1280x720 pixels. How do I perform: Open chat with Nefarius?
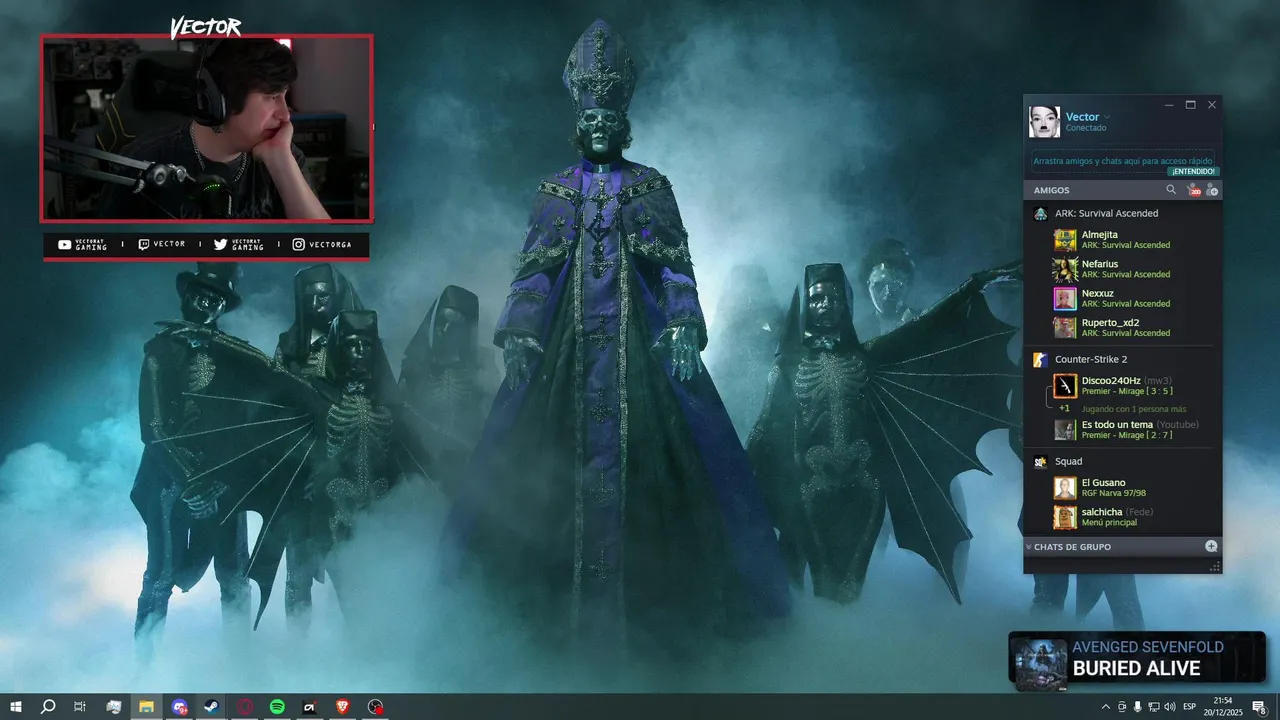(1123, 269)
